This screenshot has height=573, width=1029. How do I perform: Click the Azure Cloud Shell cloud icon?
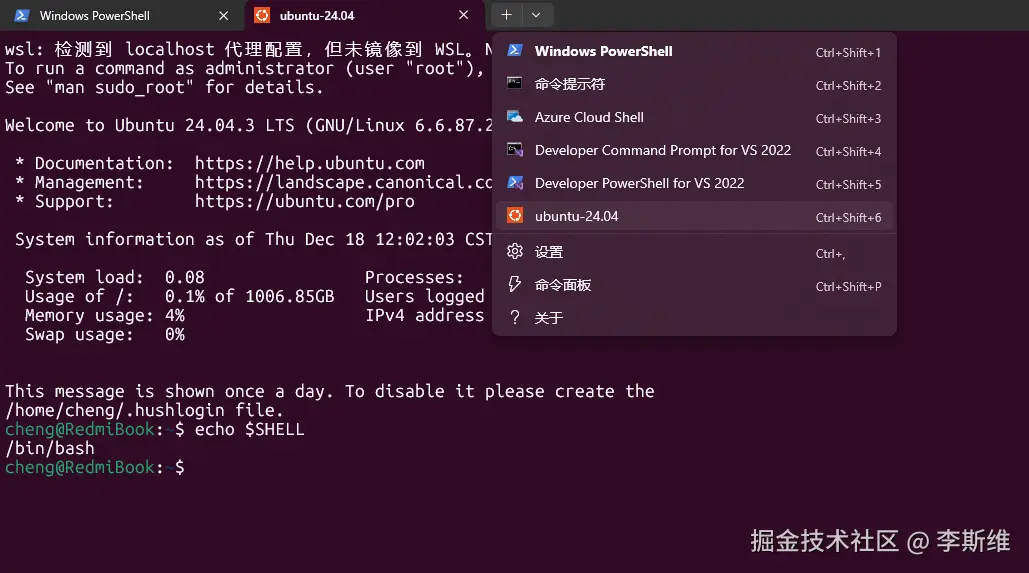515,117
